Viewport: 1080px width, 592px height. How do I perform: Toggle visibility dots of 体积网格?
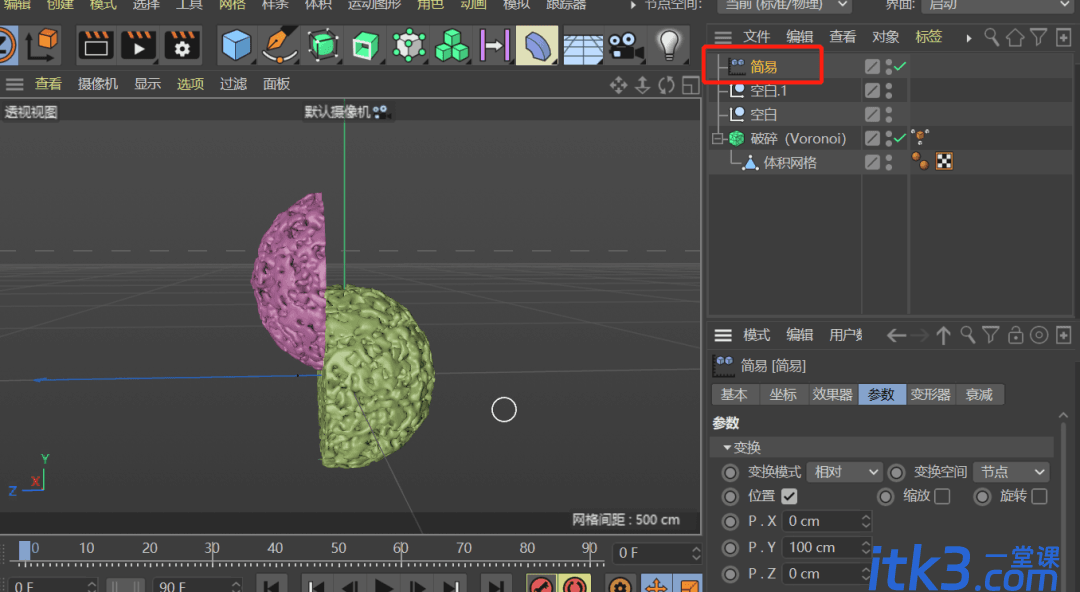[x=889, y=163]
